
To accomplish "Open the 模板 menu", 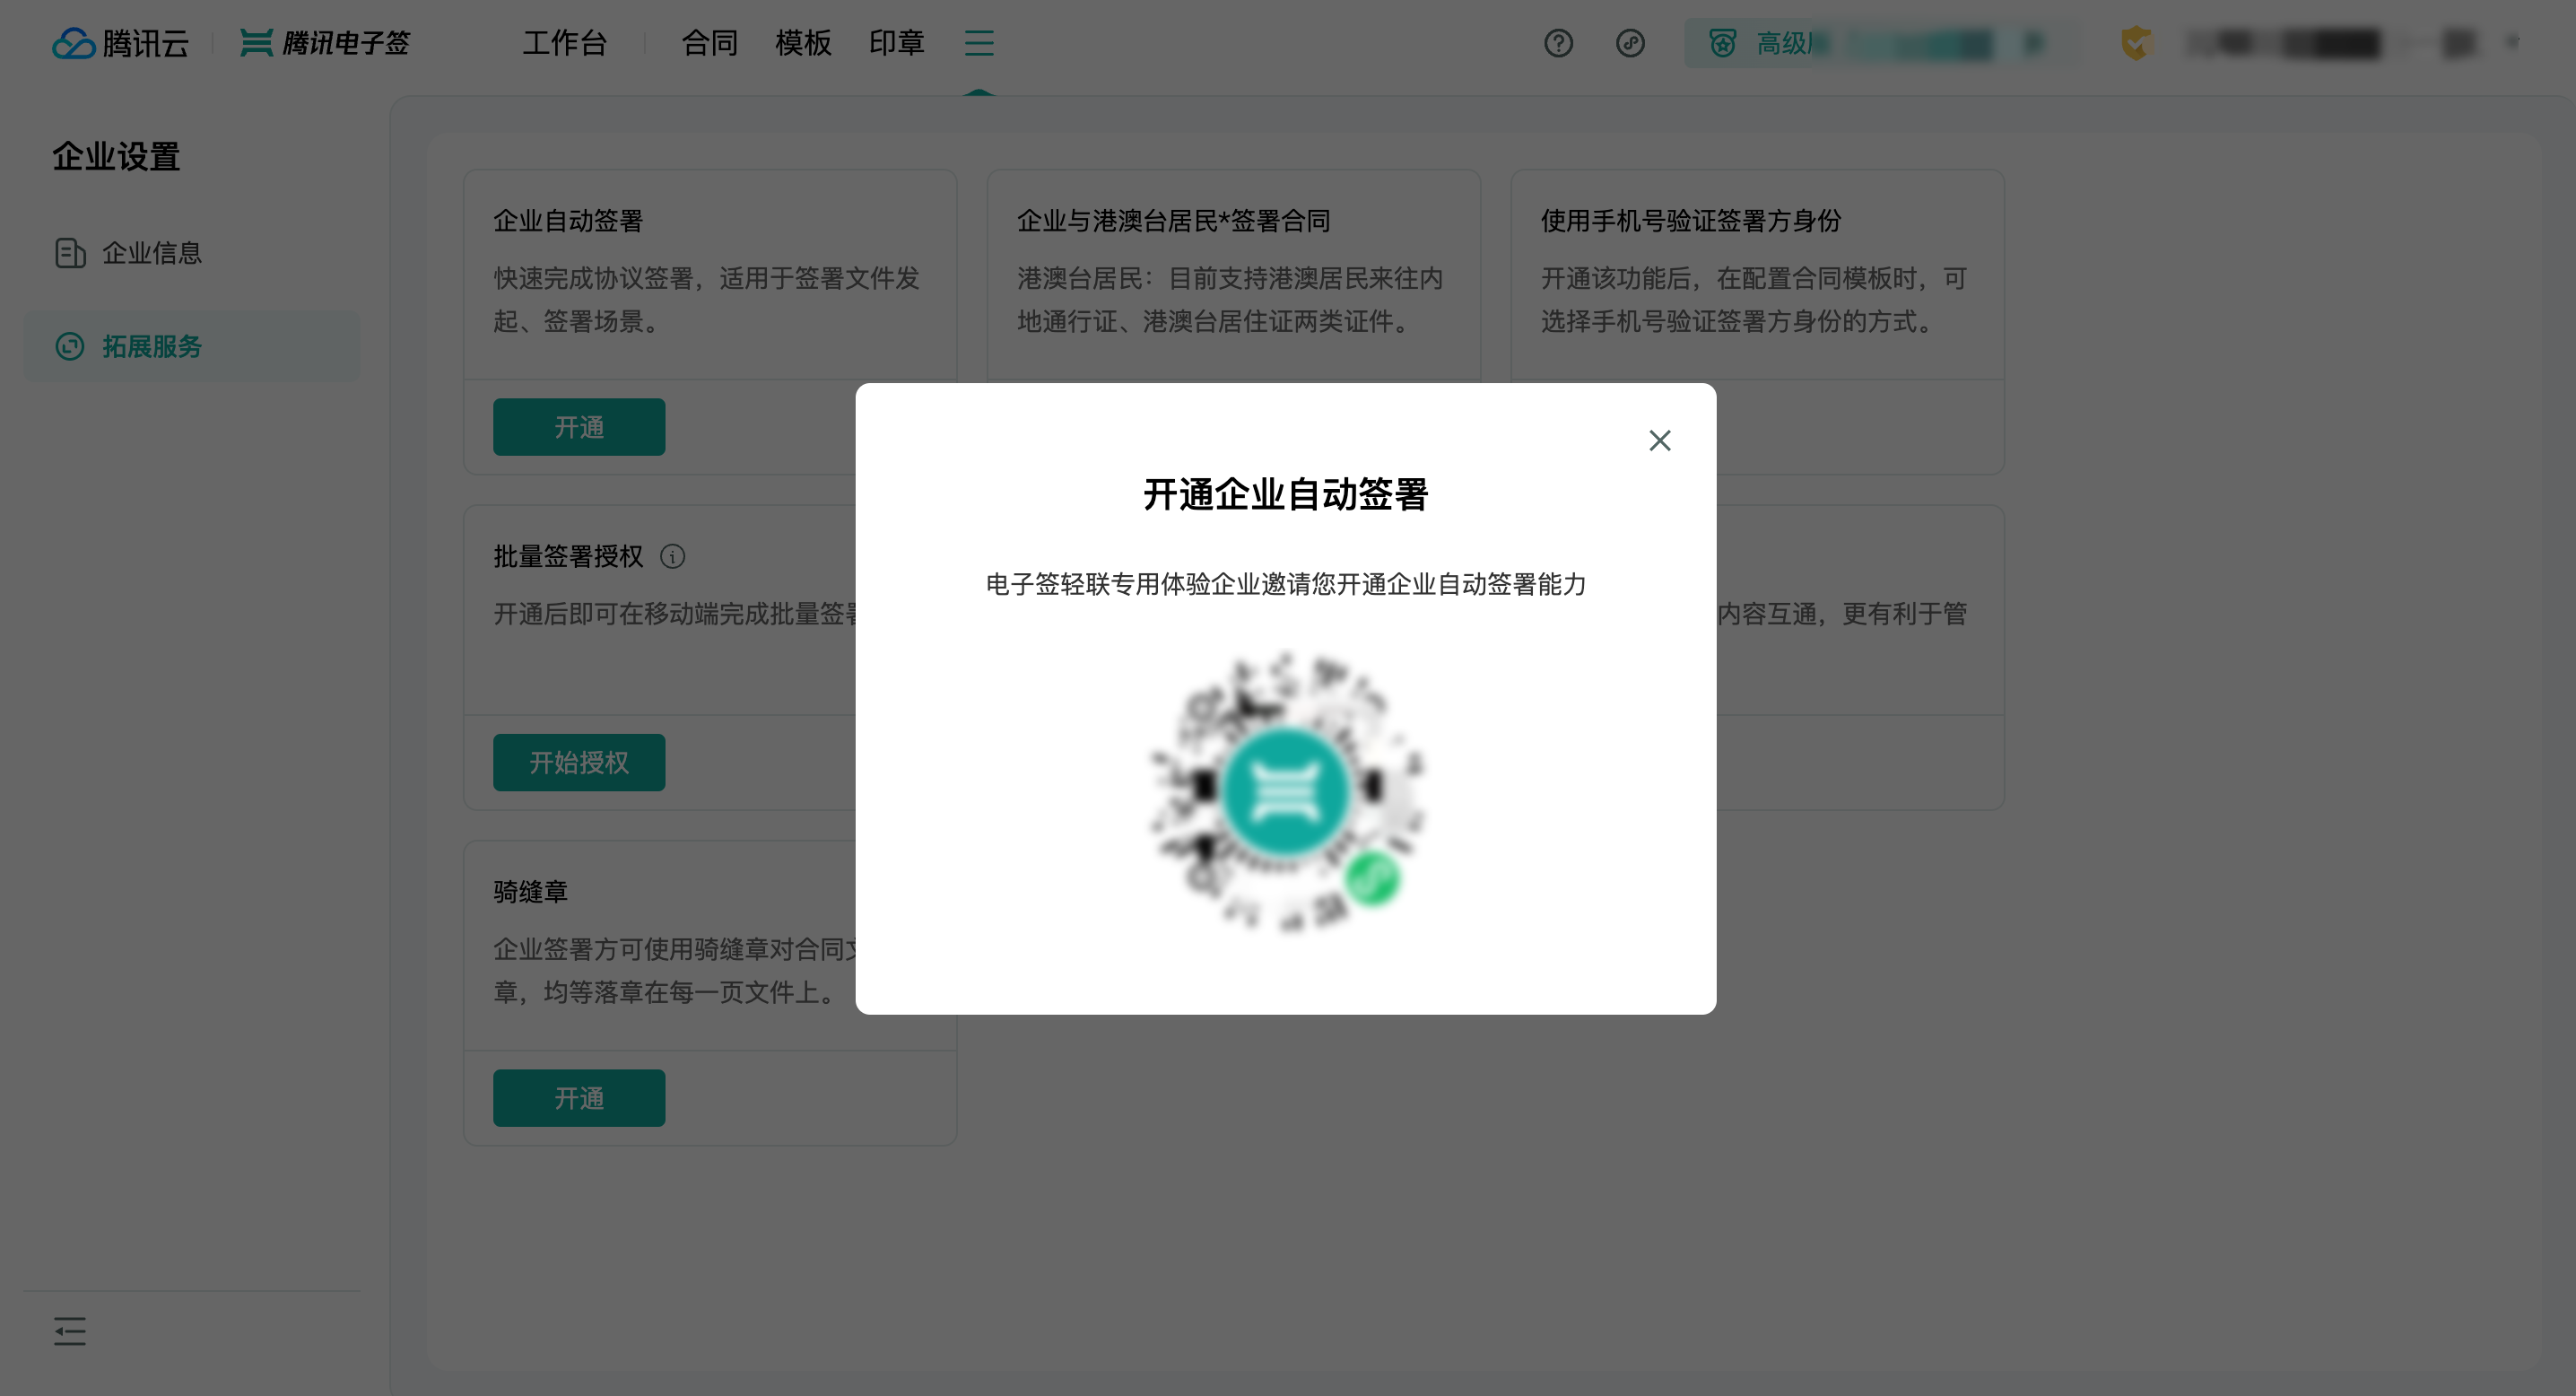I will pyautogui.click(x=803, y=43).
